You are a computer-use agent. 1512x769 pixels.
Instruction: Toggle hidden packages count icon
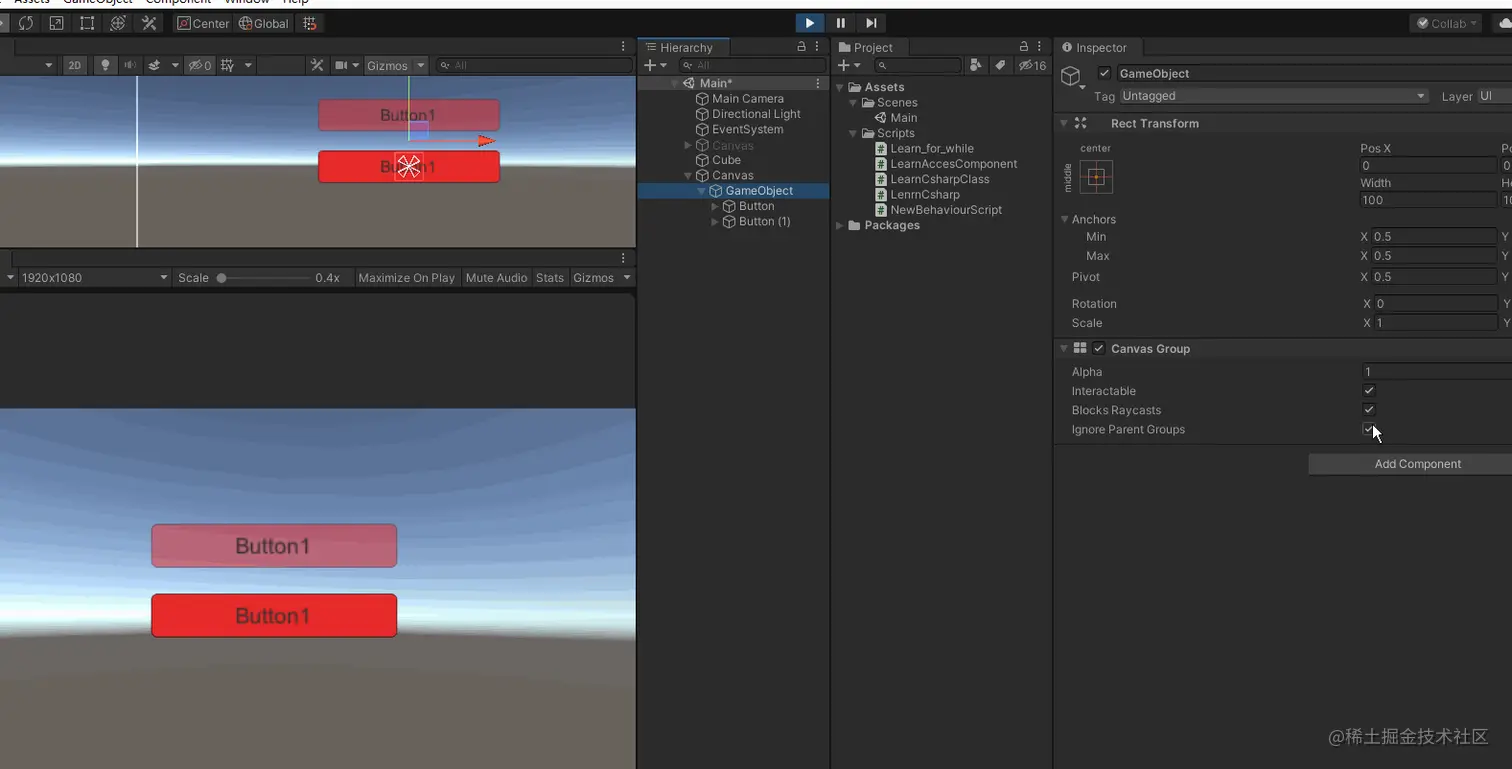[x=1032, y=65]
